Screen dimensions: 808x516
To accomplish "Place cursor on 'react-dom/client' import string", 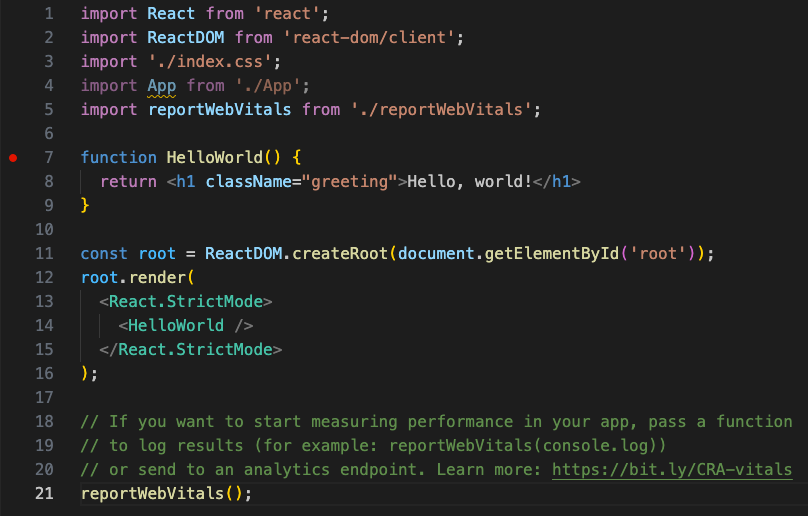I will (x=369, y=38).
